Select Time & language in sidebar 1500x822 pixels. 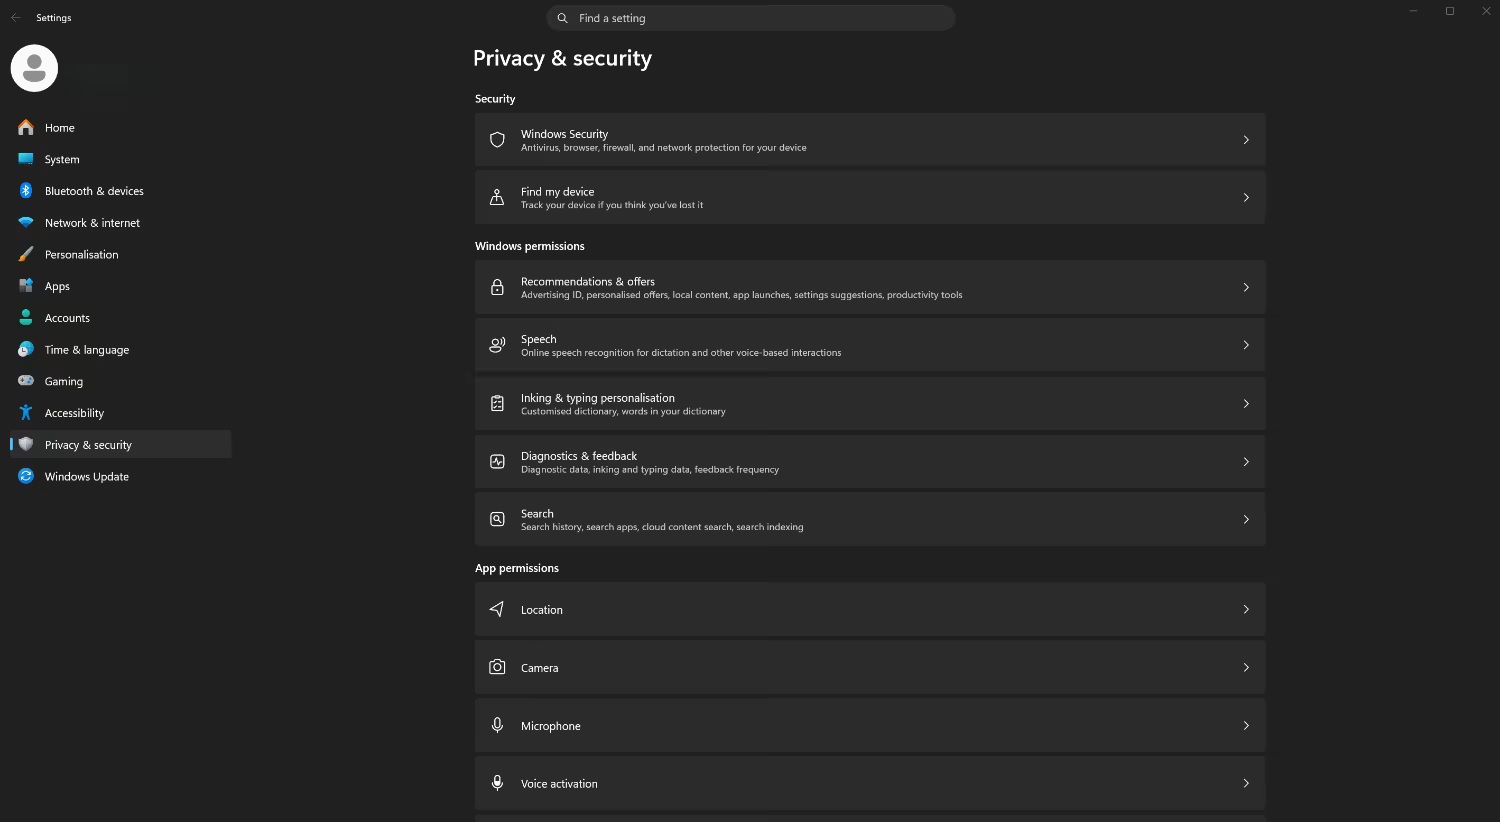point(120,350)
